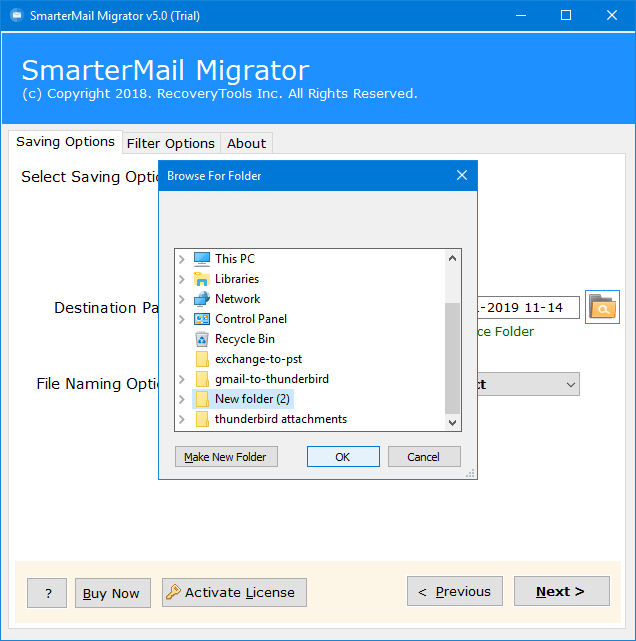Confirm folder selection with OK
This screenshot has width=636, height=641.
(x=343, y=457)
